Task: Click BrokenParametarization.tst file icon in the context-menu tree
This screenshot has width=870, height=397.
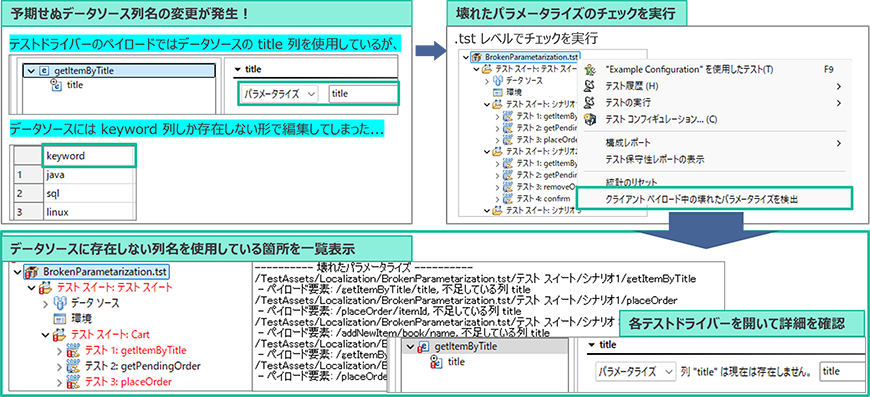Action: point(476,57)
